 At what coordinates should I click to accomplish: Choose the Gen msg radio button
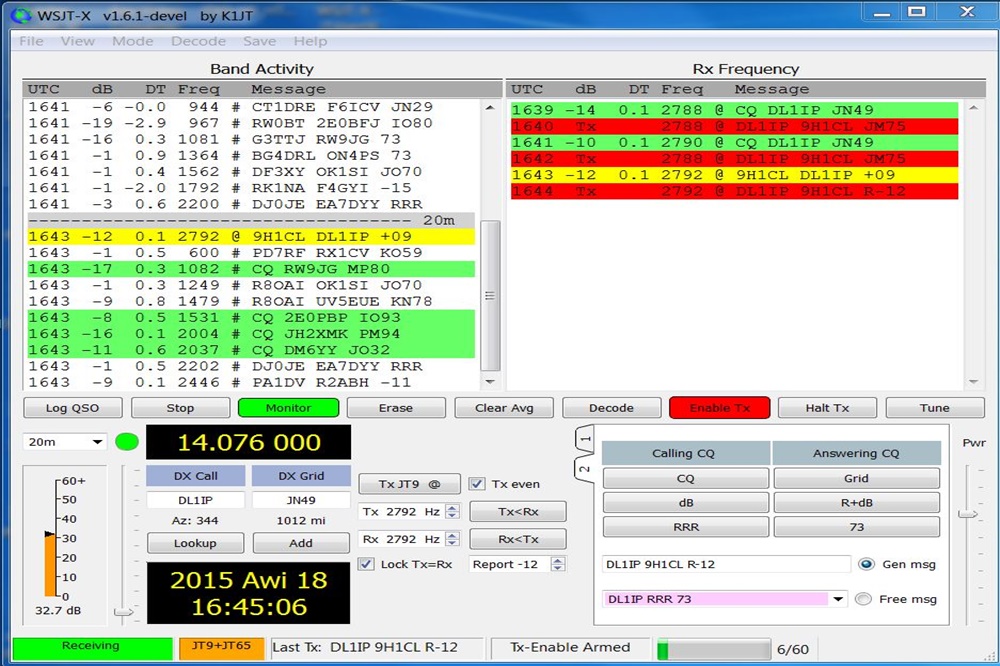tap(866, 564)
